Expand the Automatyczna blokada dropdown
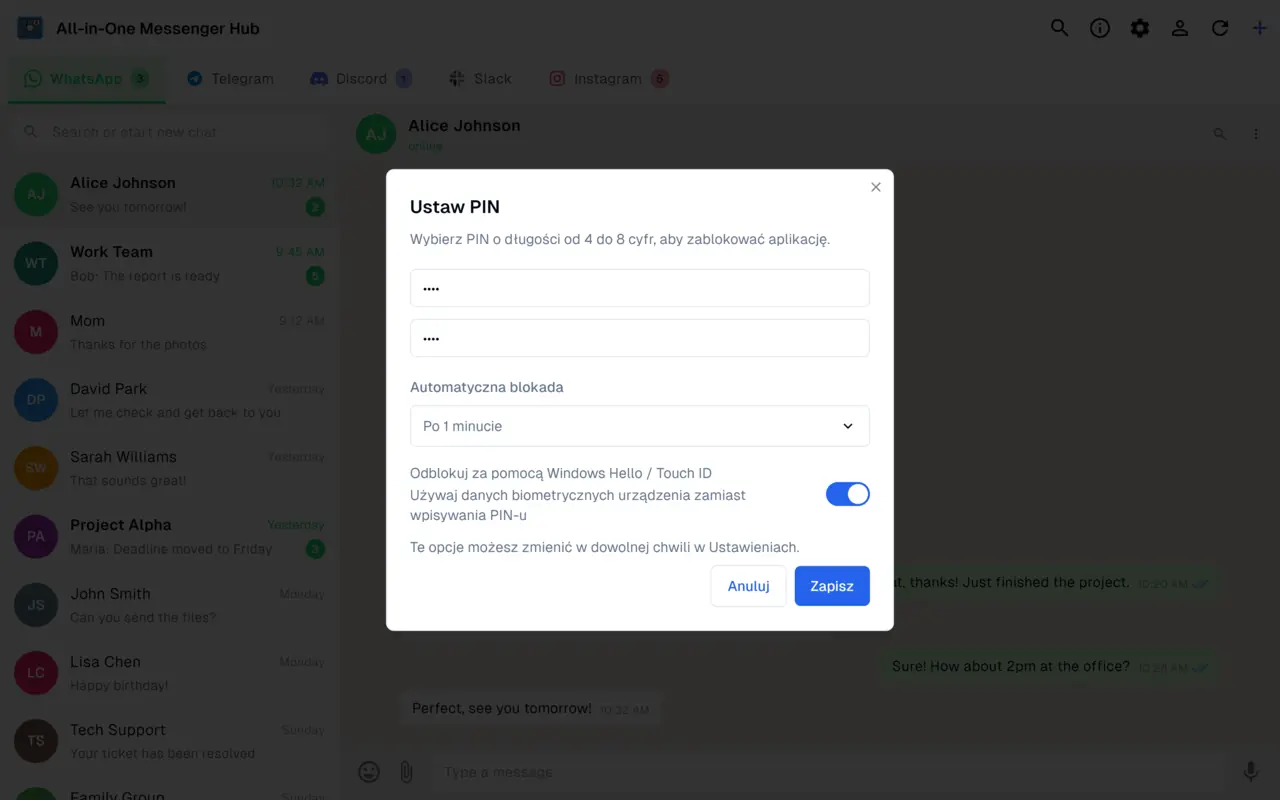Screen dimensions: 1280x800 tap(640, 426)
